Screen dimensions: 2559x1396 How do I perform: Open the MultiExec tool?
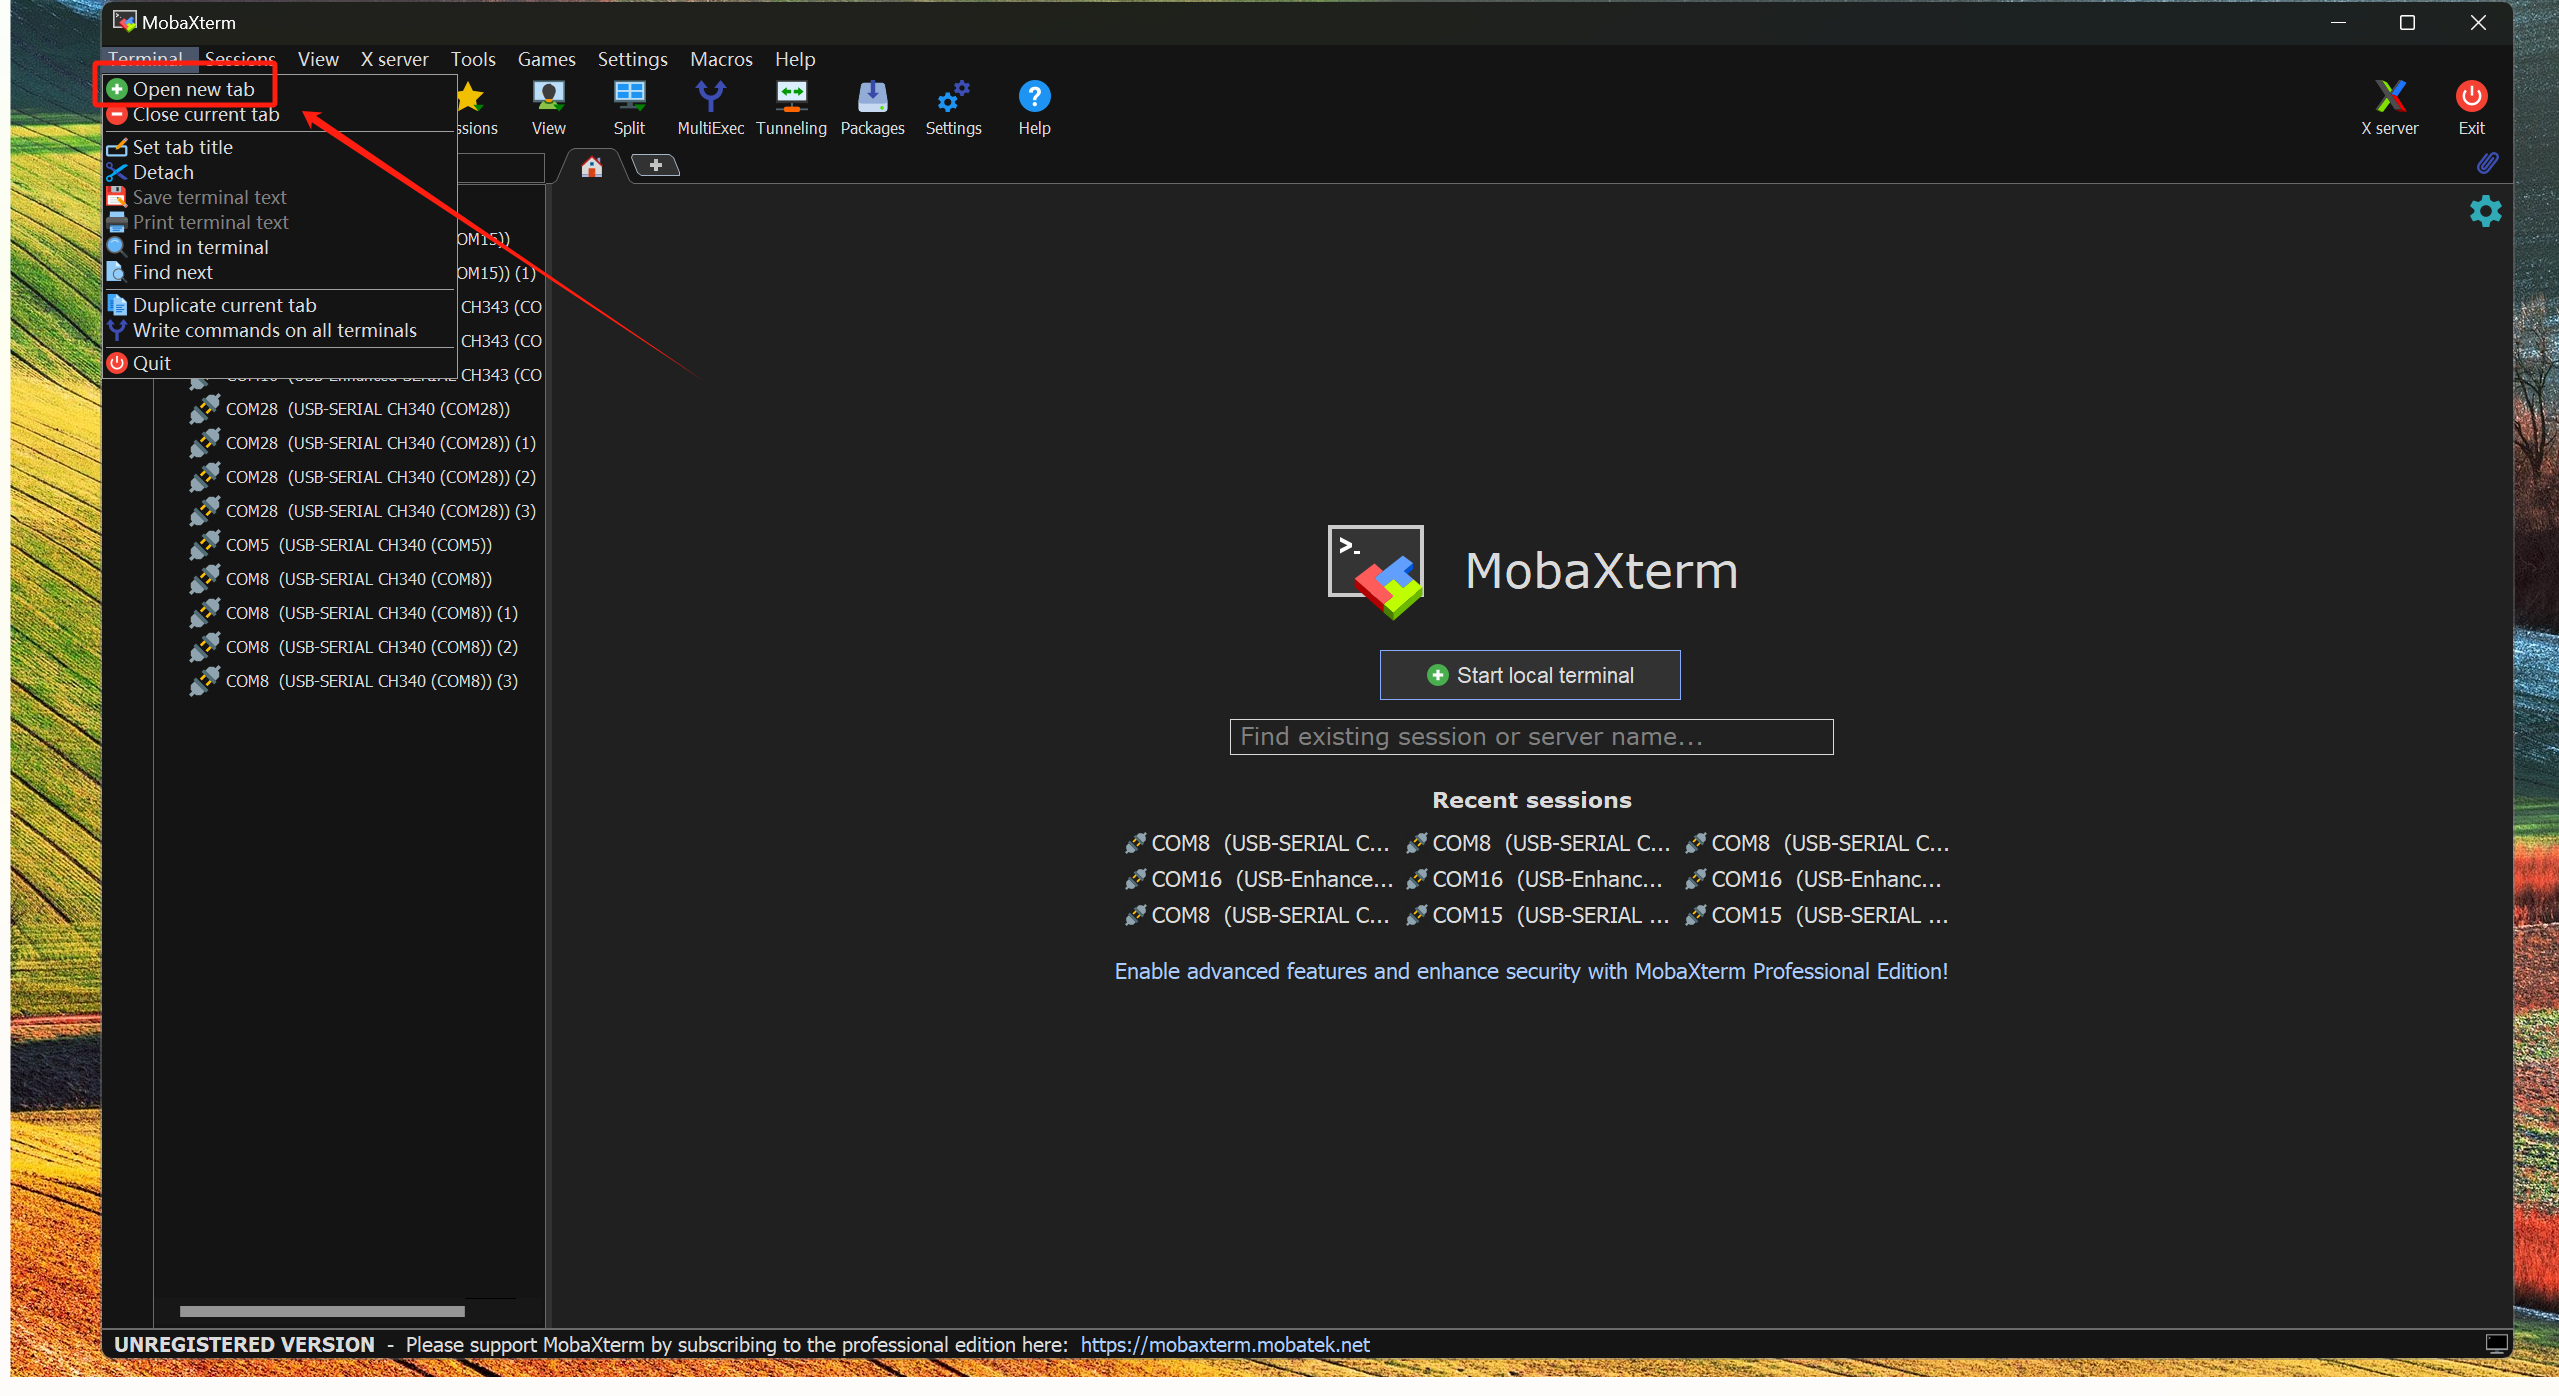(x=710, y=108)
